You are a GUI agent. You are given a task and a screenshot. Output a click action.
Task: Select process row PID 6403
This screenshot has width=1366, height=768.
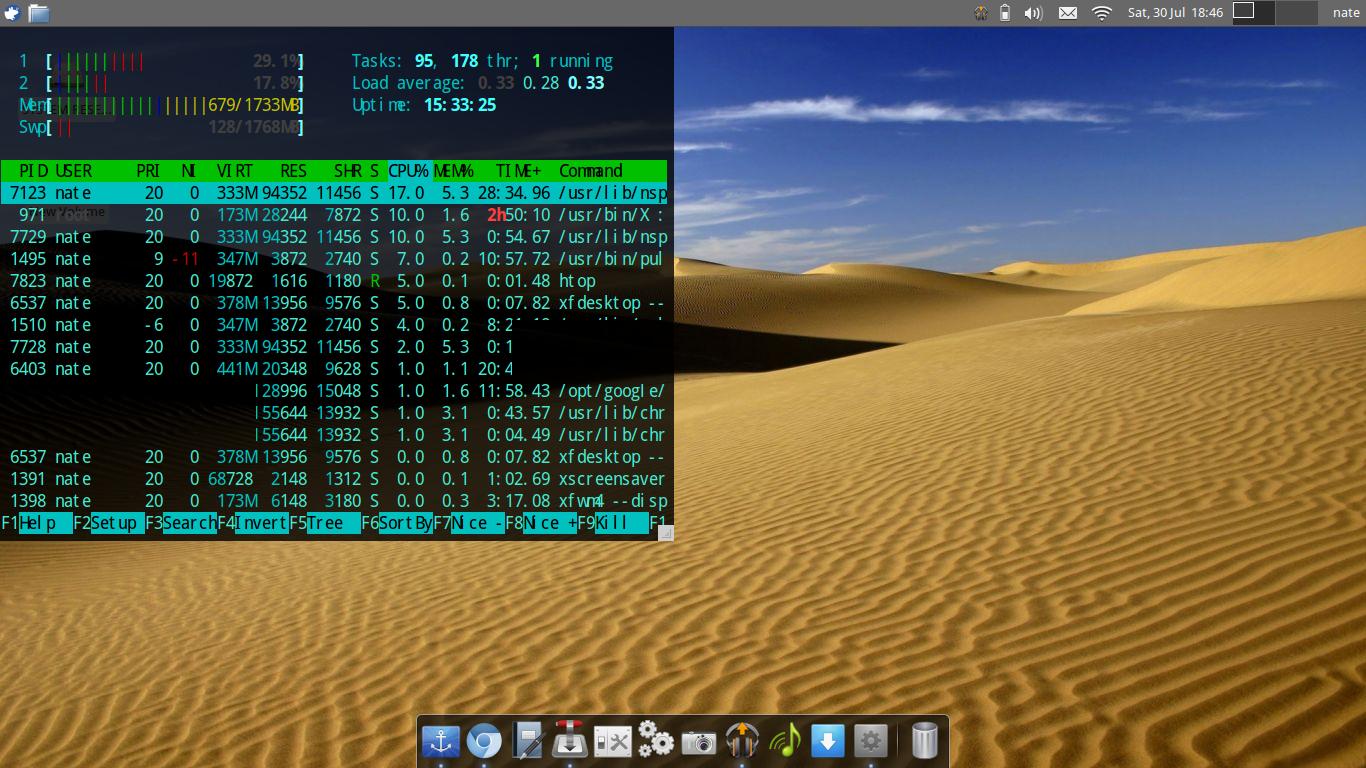pos(334,369)
